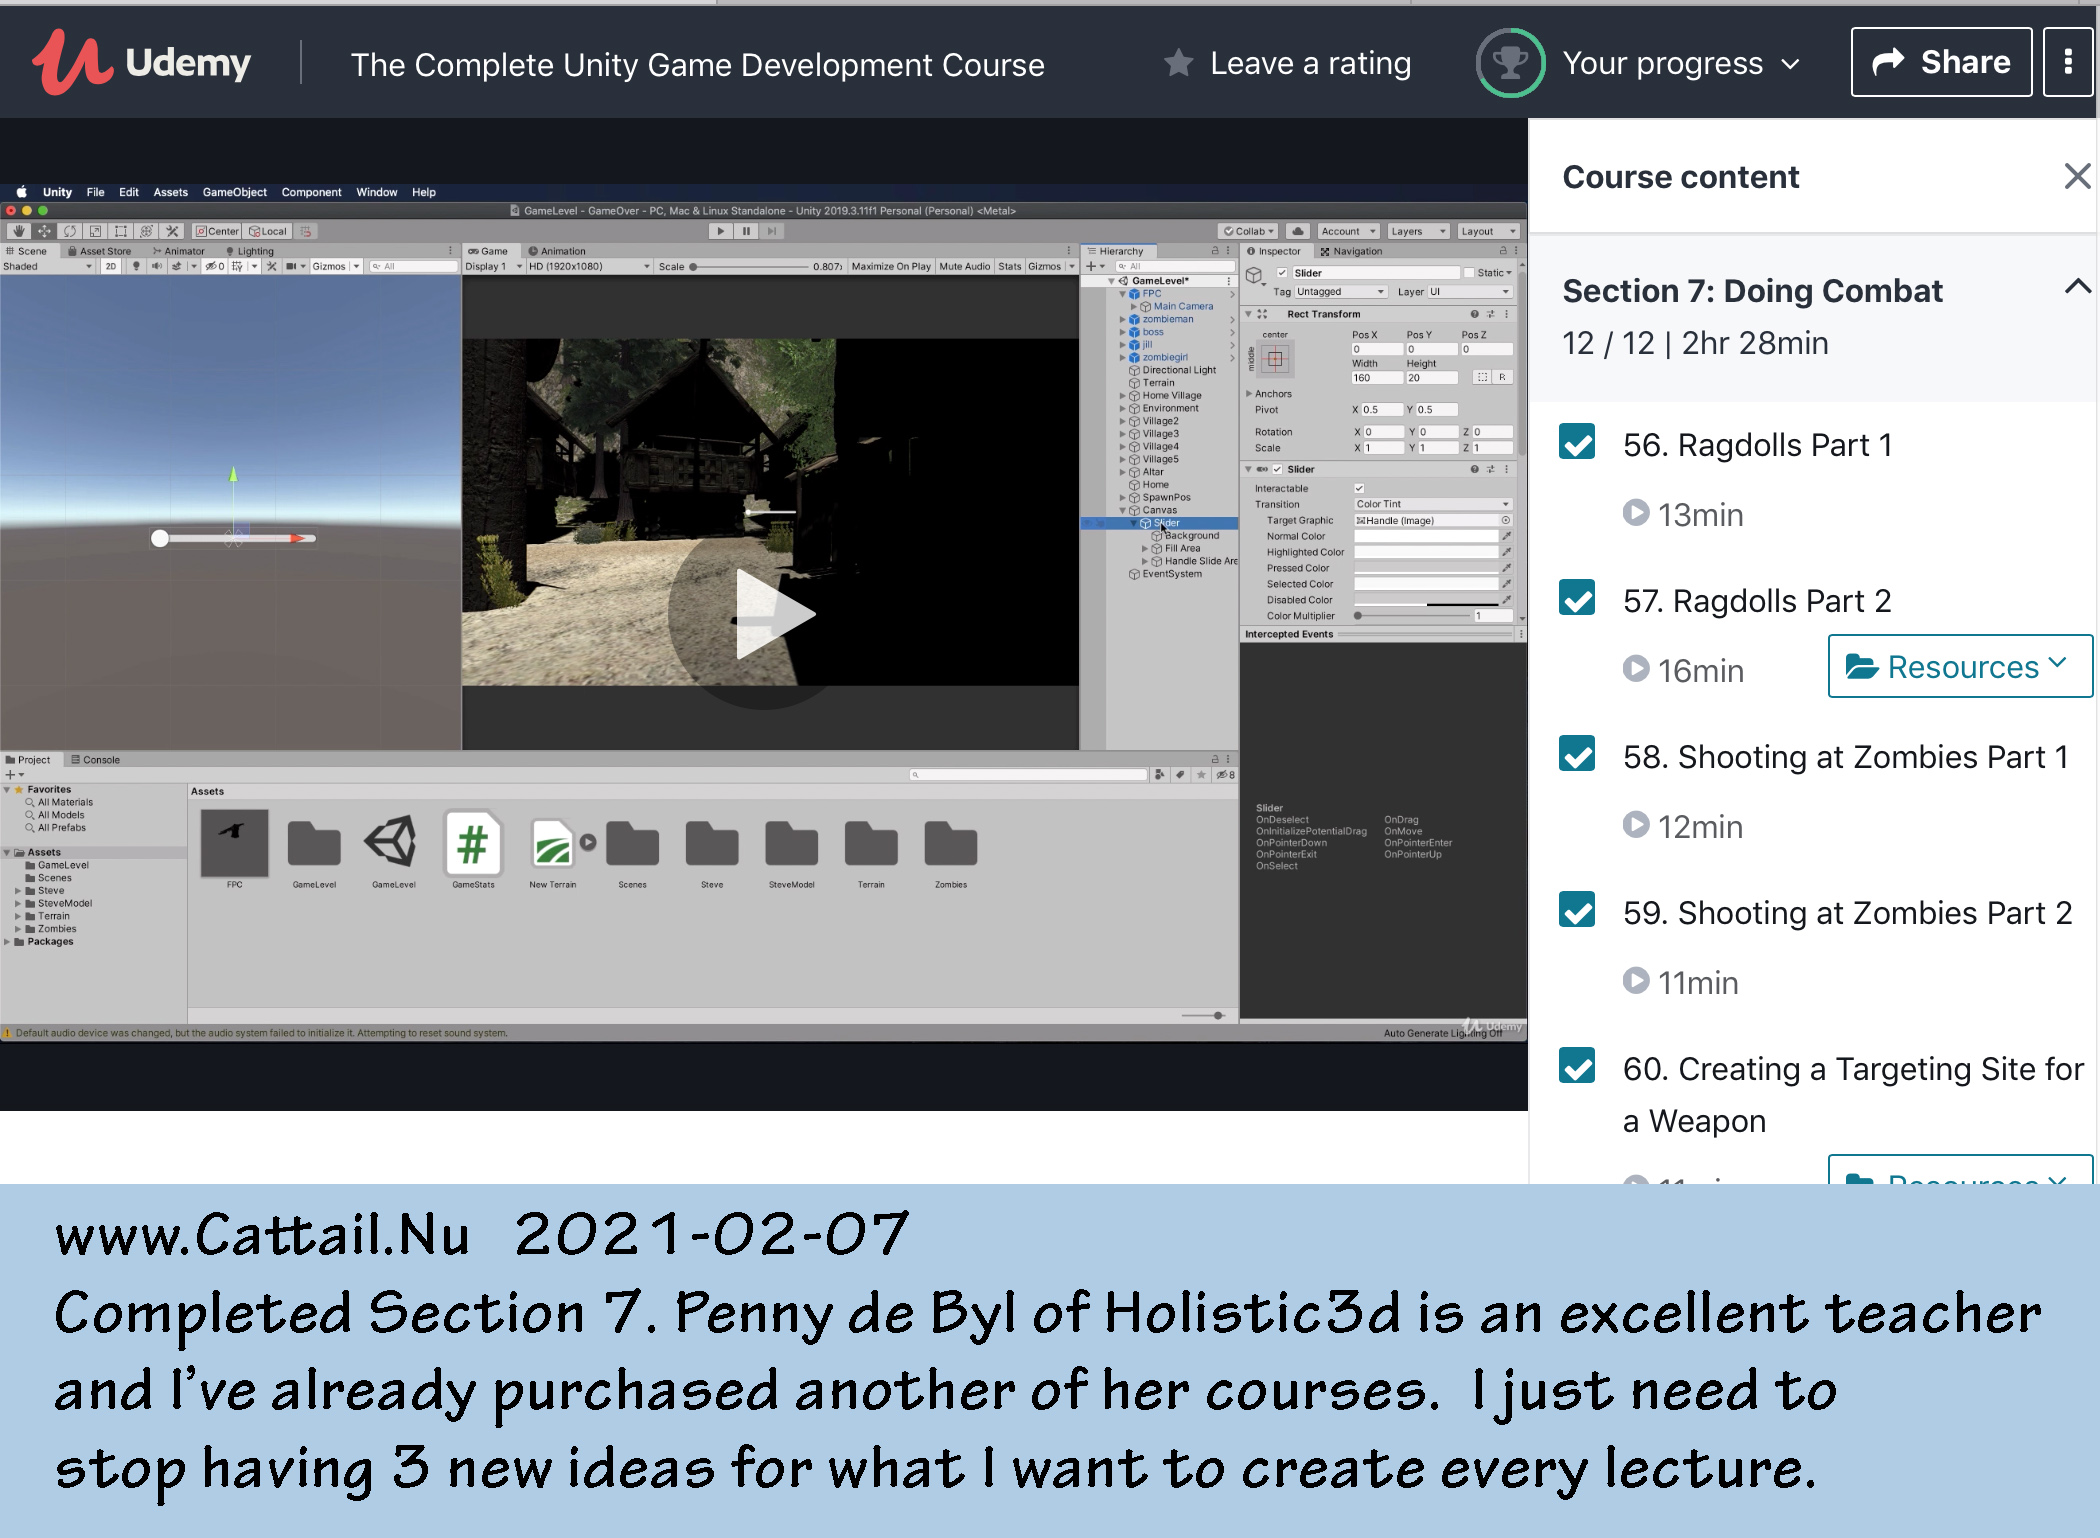Click the Normal Color swatch in Slider component
2100x1538 pixels.
(1425, 536)
